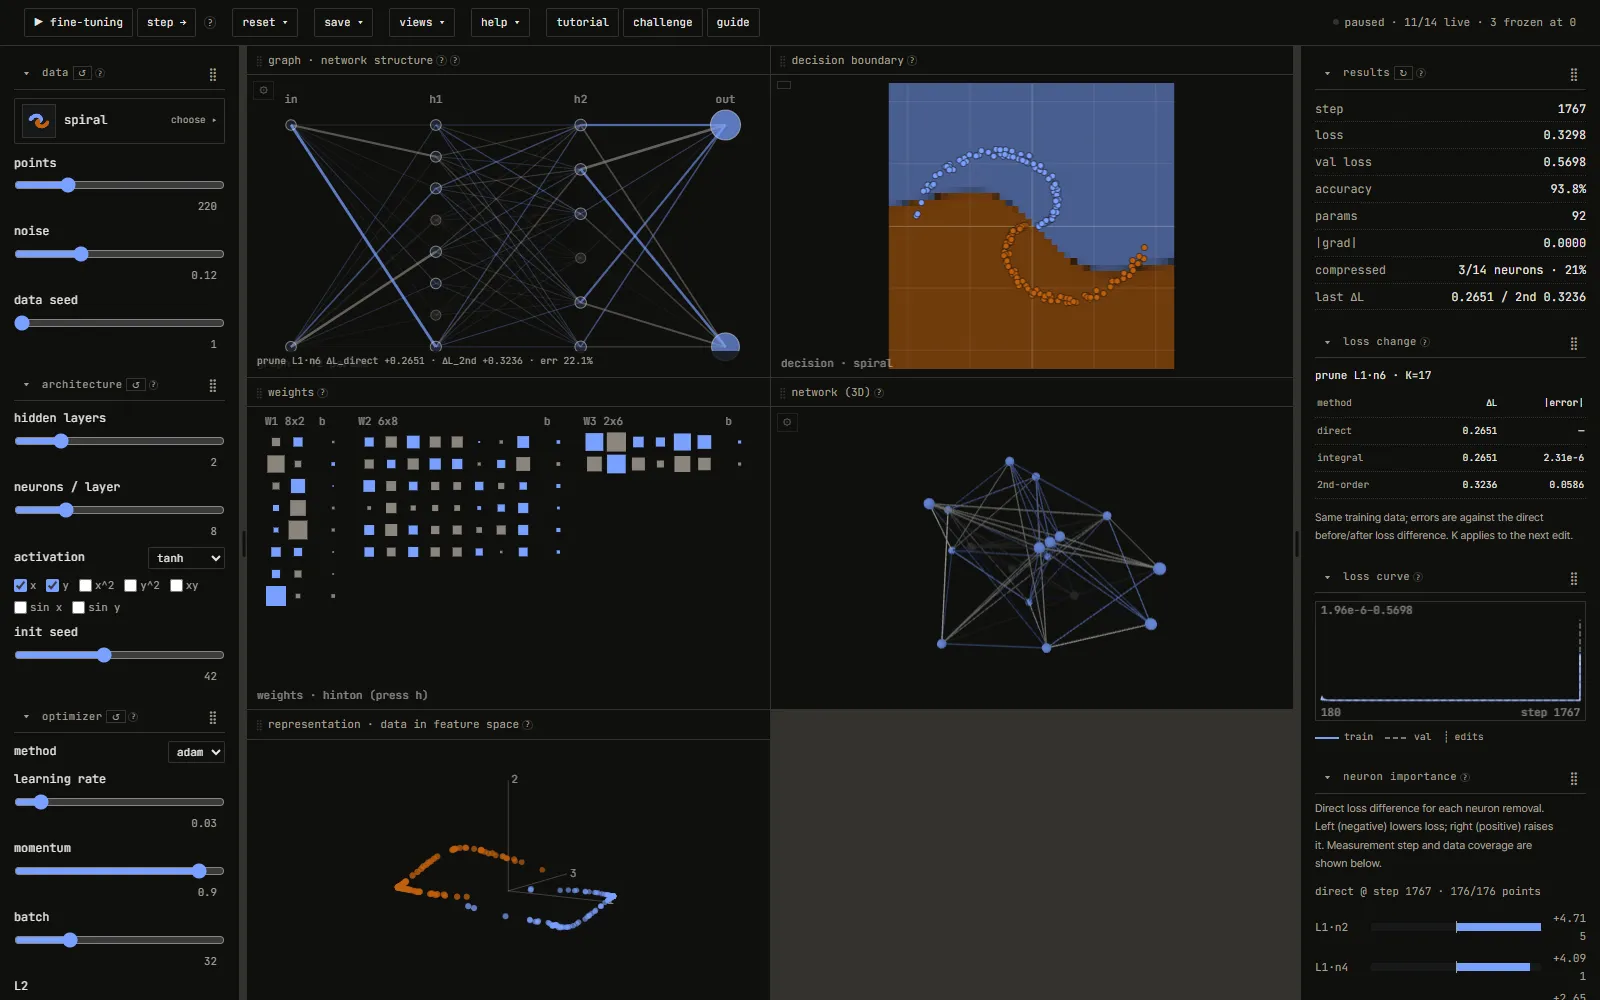
Task: Open the representation panel help icon
Action: 527,725
